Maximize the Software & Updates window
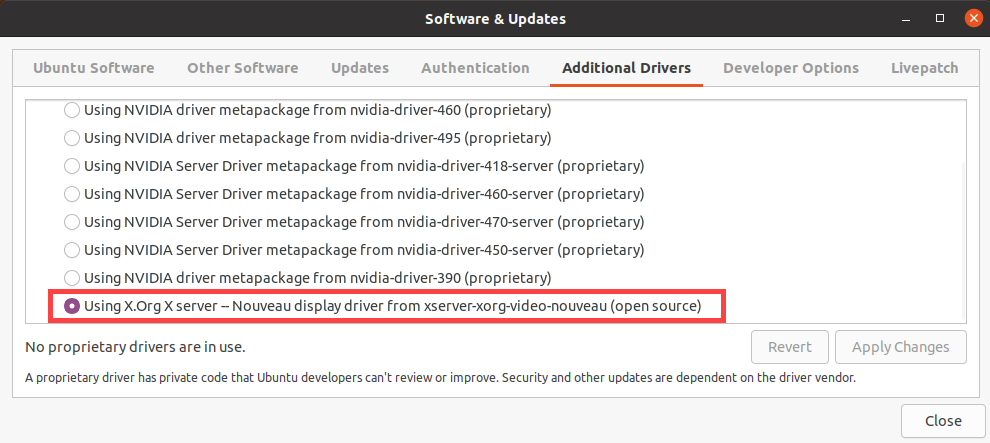 pyautogui.click(x=940, y=19)
